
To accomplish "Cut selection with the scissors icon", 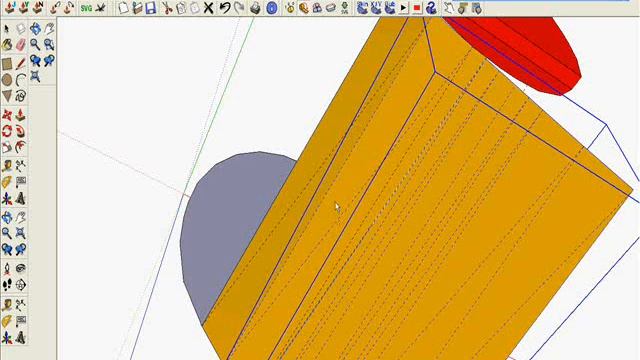I will pos(167,8).
